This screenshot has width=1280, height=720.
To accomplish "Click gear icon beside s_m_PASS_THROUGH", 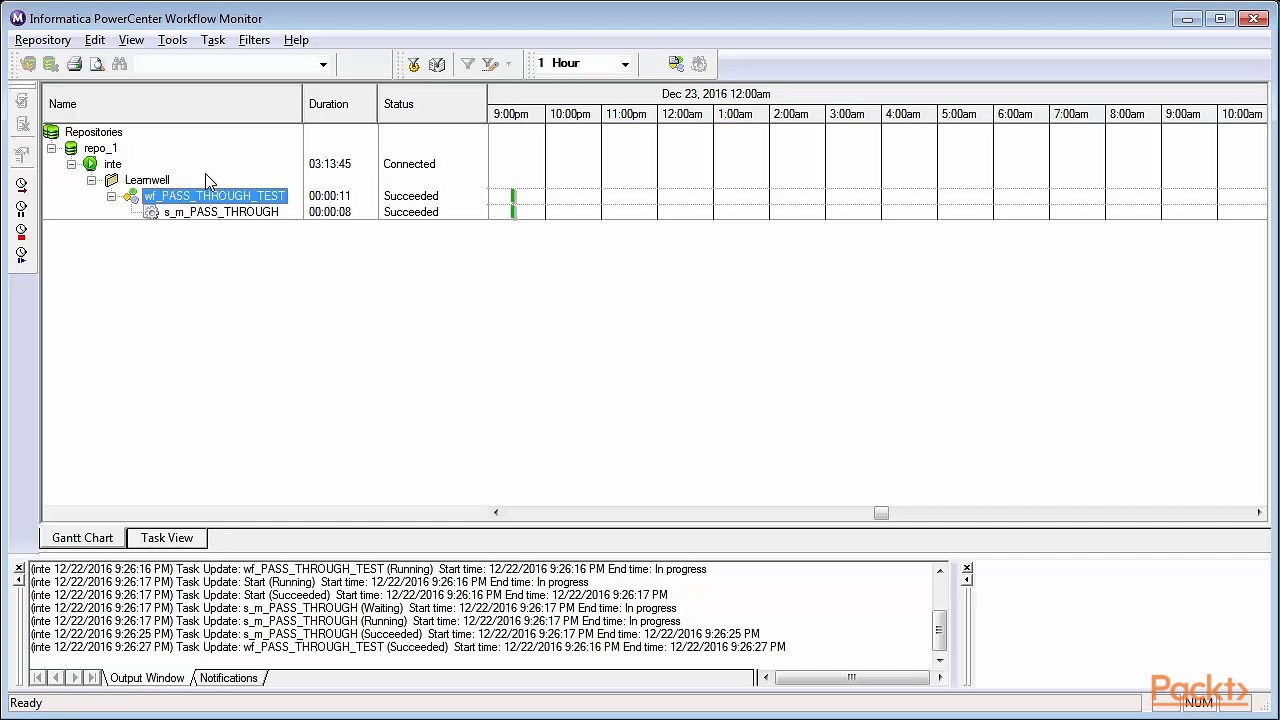I will coord(151,212).
